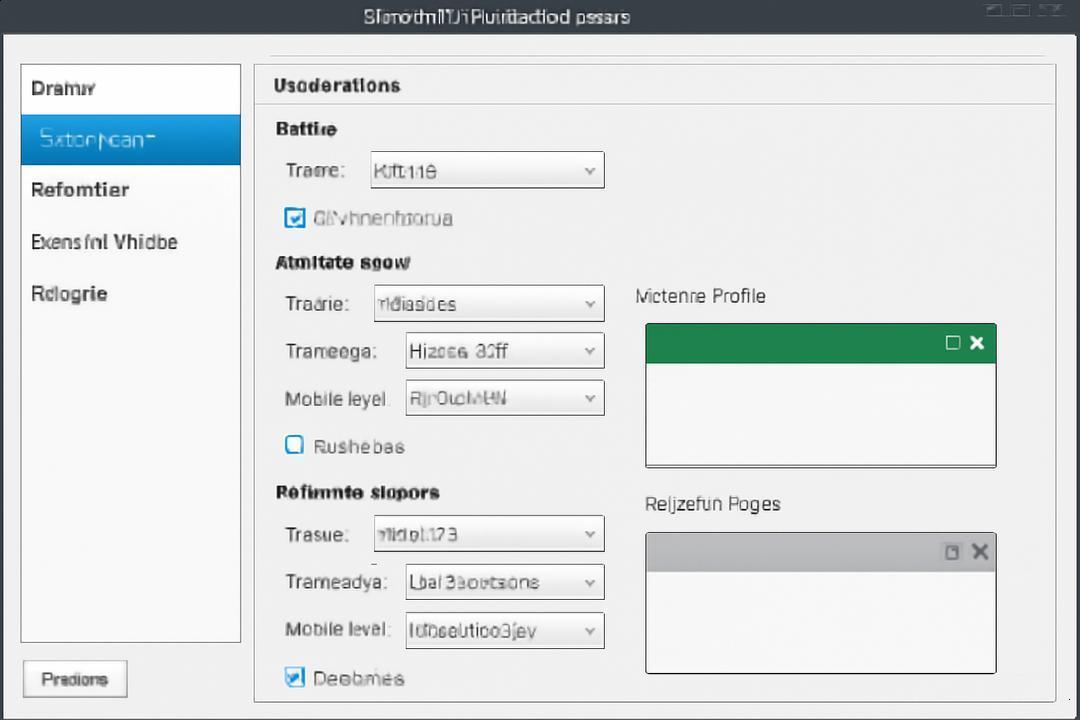Close the green Mctenre Profile preview box
This screenshot has height=720, width=1080.
coord(977,343)
